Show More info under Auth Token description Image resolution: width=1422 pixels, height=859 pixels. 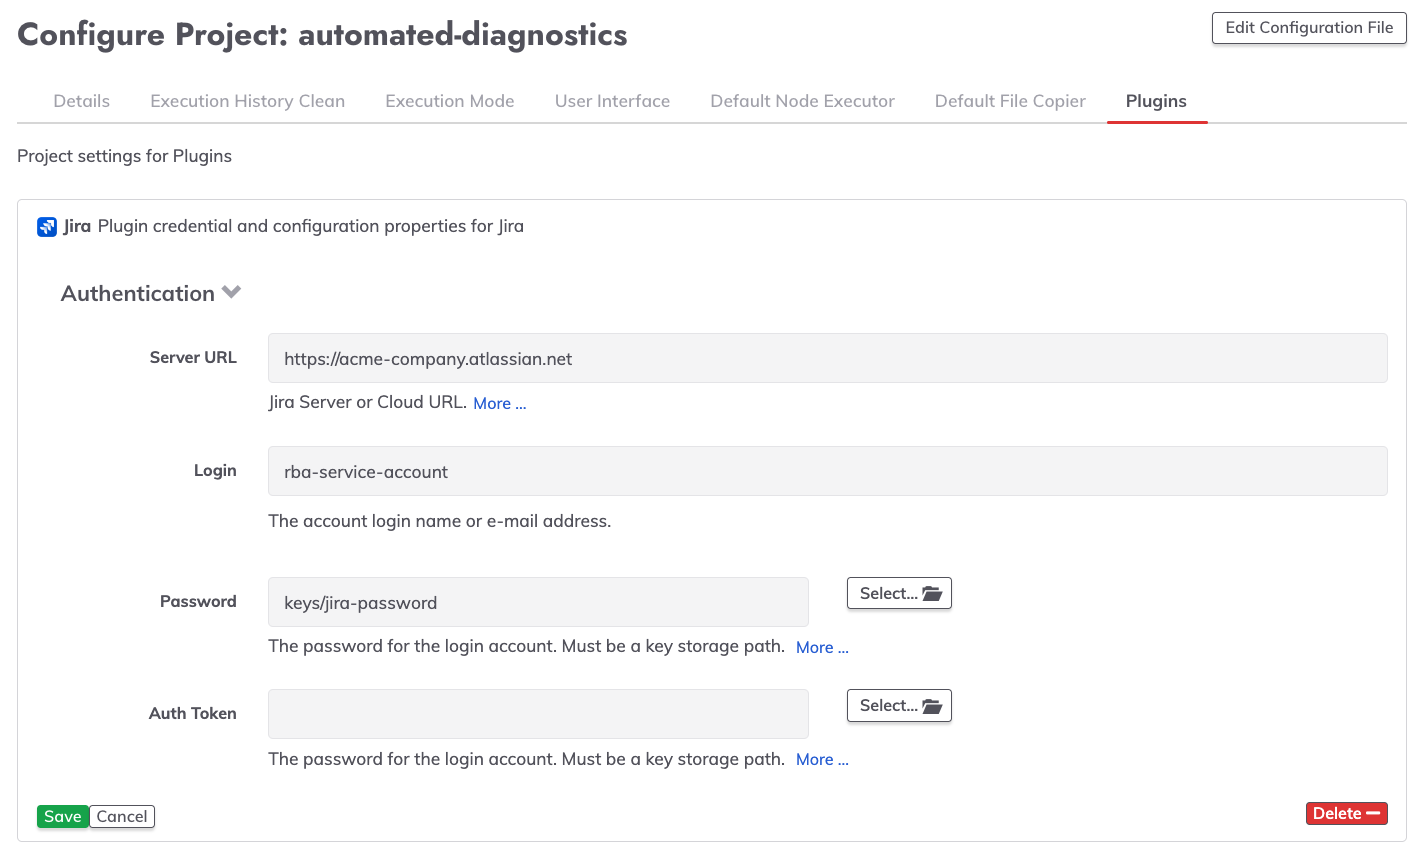coord(822,759)
